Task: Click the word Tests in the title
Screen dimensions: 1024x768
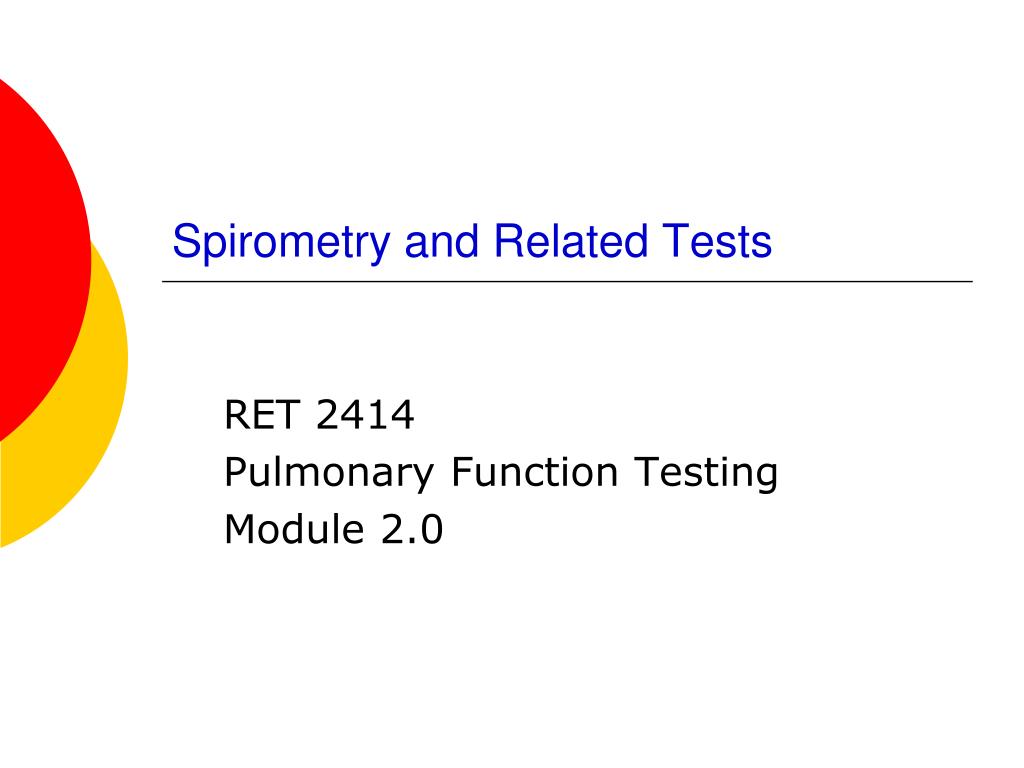Action: pos(717,242)
